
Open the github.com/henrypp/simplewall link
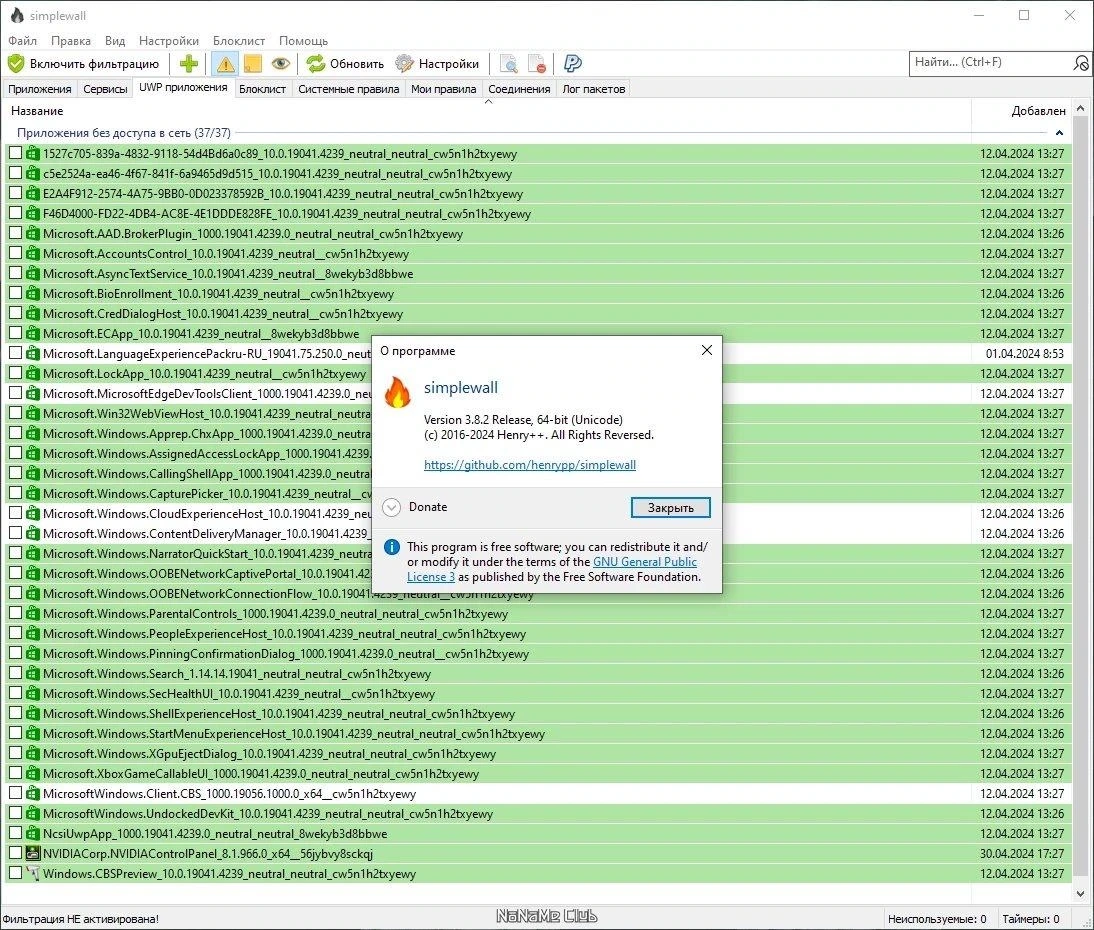coord(530,465)
